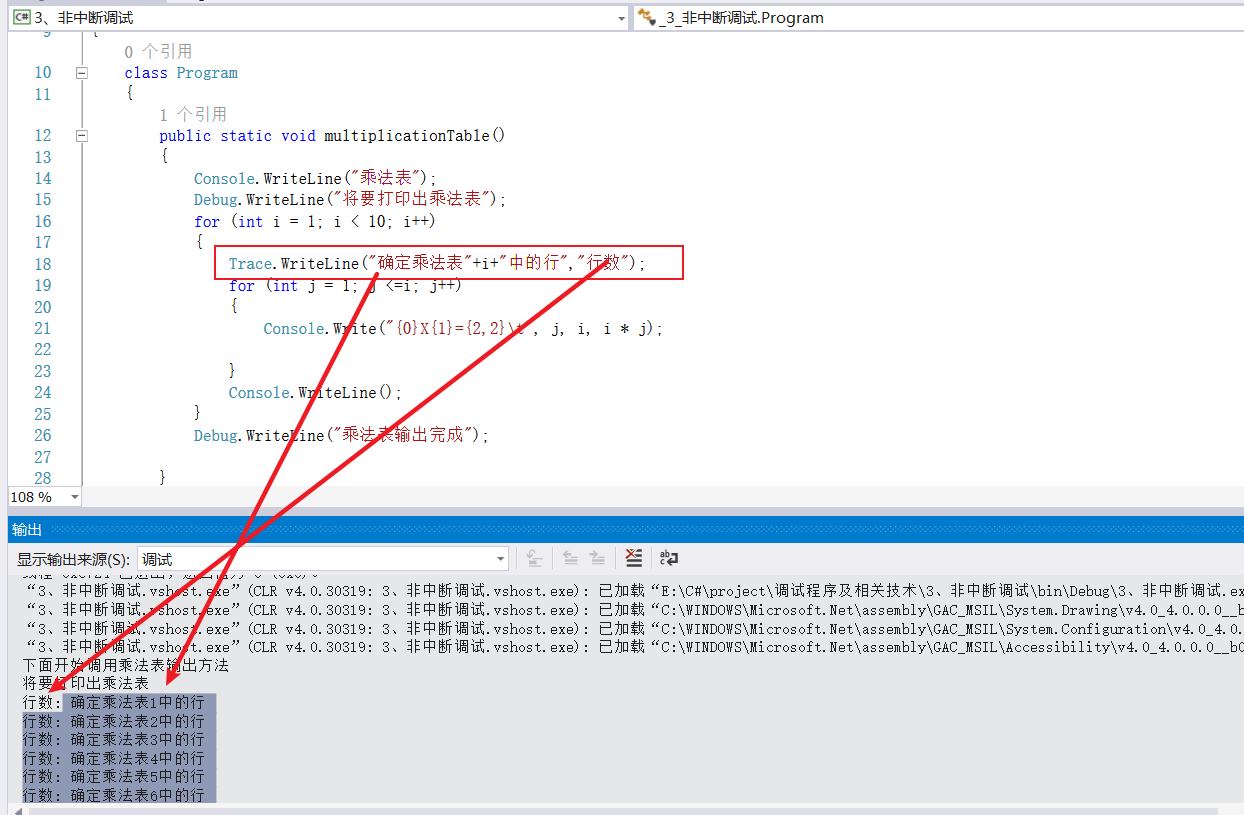1244x815 pixels.
Task: Collapse the multiplicationTable method block
Action: tap(82, 136)
